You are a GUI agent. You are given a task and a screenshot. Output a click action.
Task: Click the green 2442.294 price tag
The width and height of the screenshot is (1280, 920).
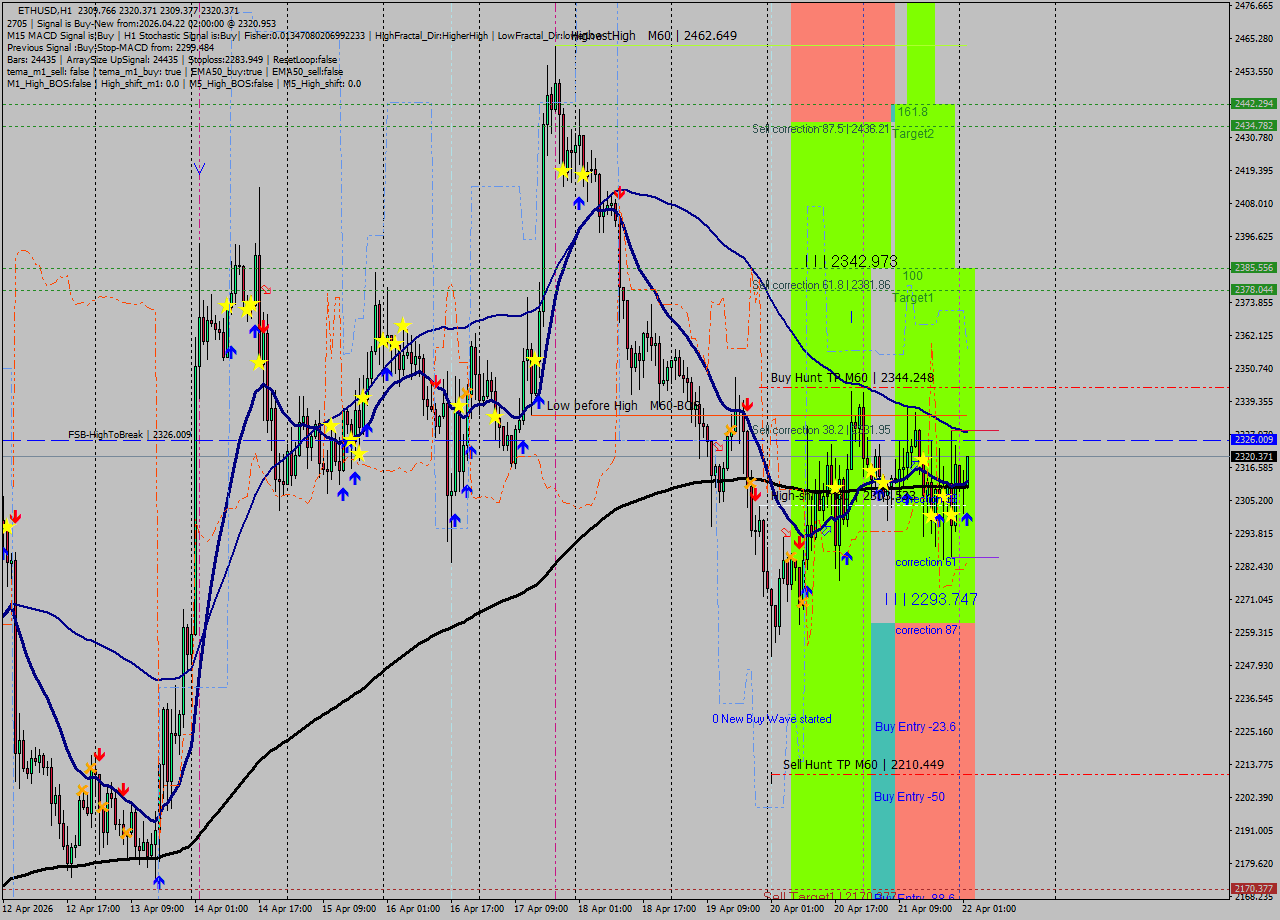click(1253, 104)
